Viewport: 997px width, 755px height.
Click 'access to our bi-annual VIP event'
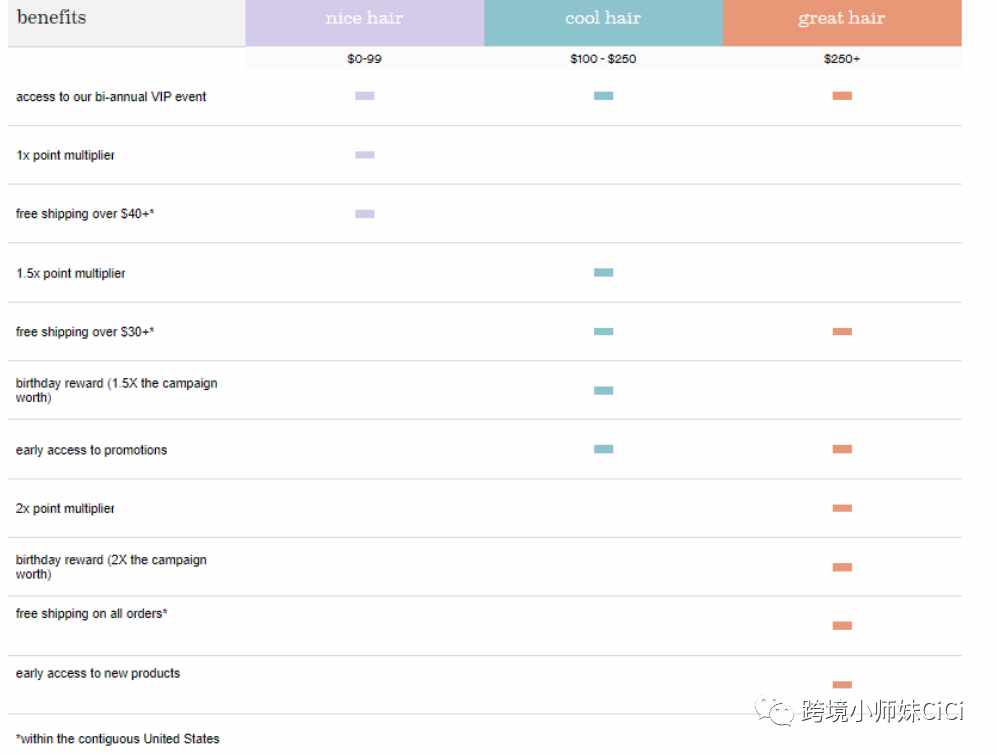111,97
